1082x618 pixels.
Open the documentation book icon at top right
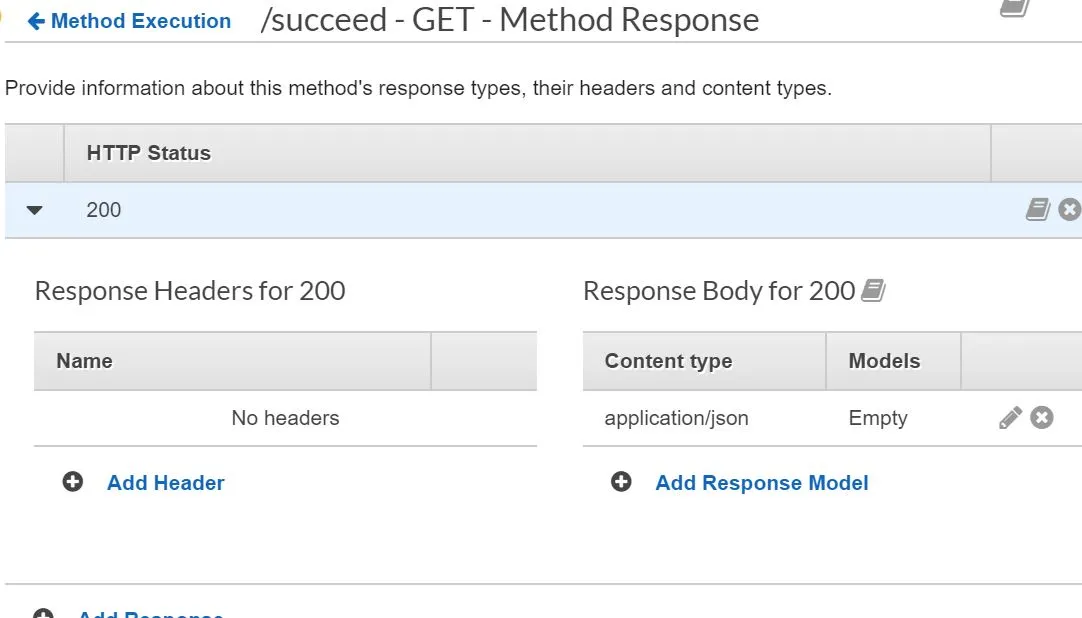(x=1014, y=7)
